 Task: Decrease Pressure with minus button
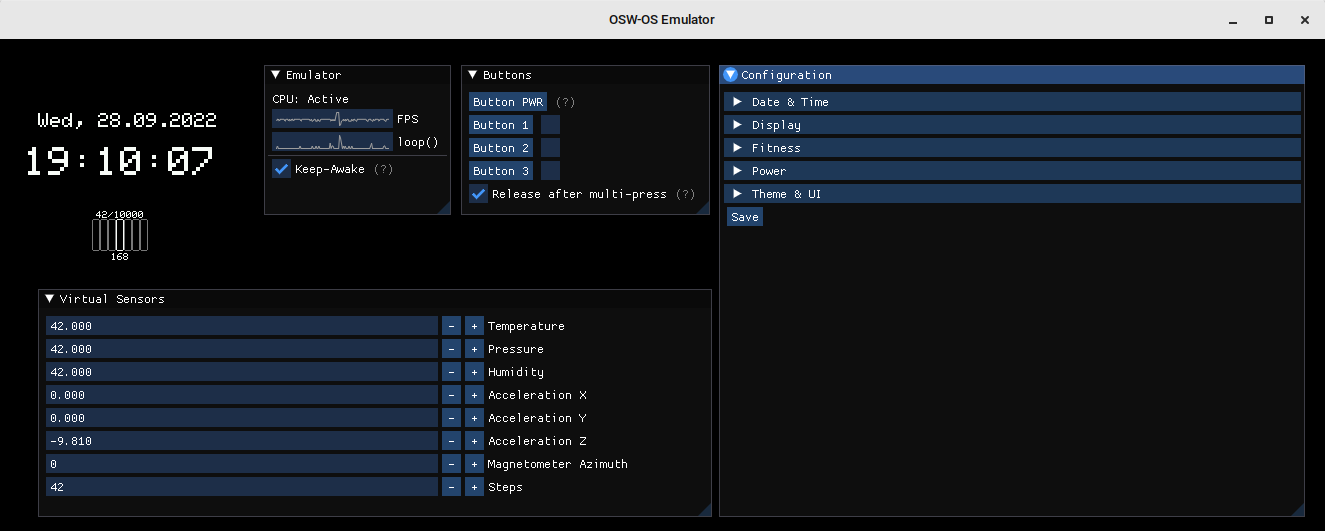451,349
